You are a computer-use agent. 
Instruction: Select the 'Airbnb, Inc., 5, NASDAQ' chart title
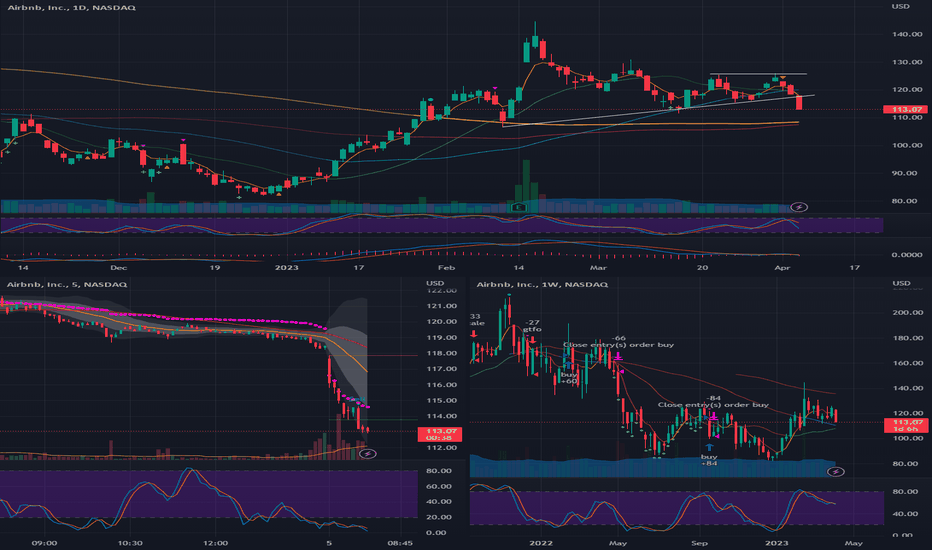tap(67, 285)
